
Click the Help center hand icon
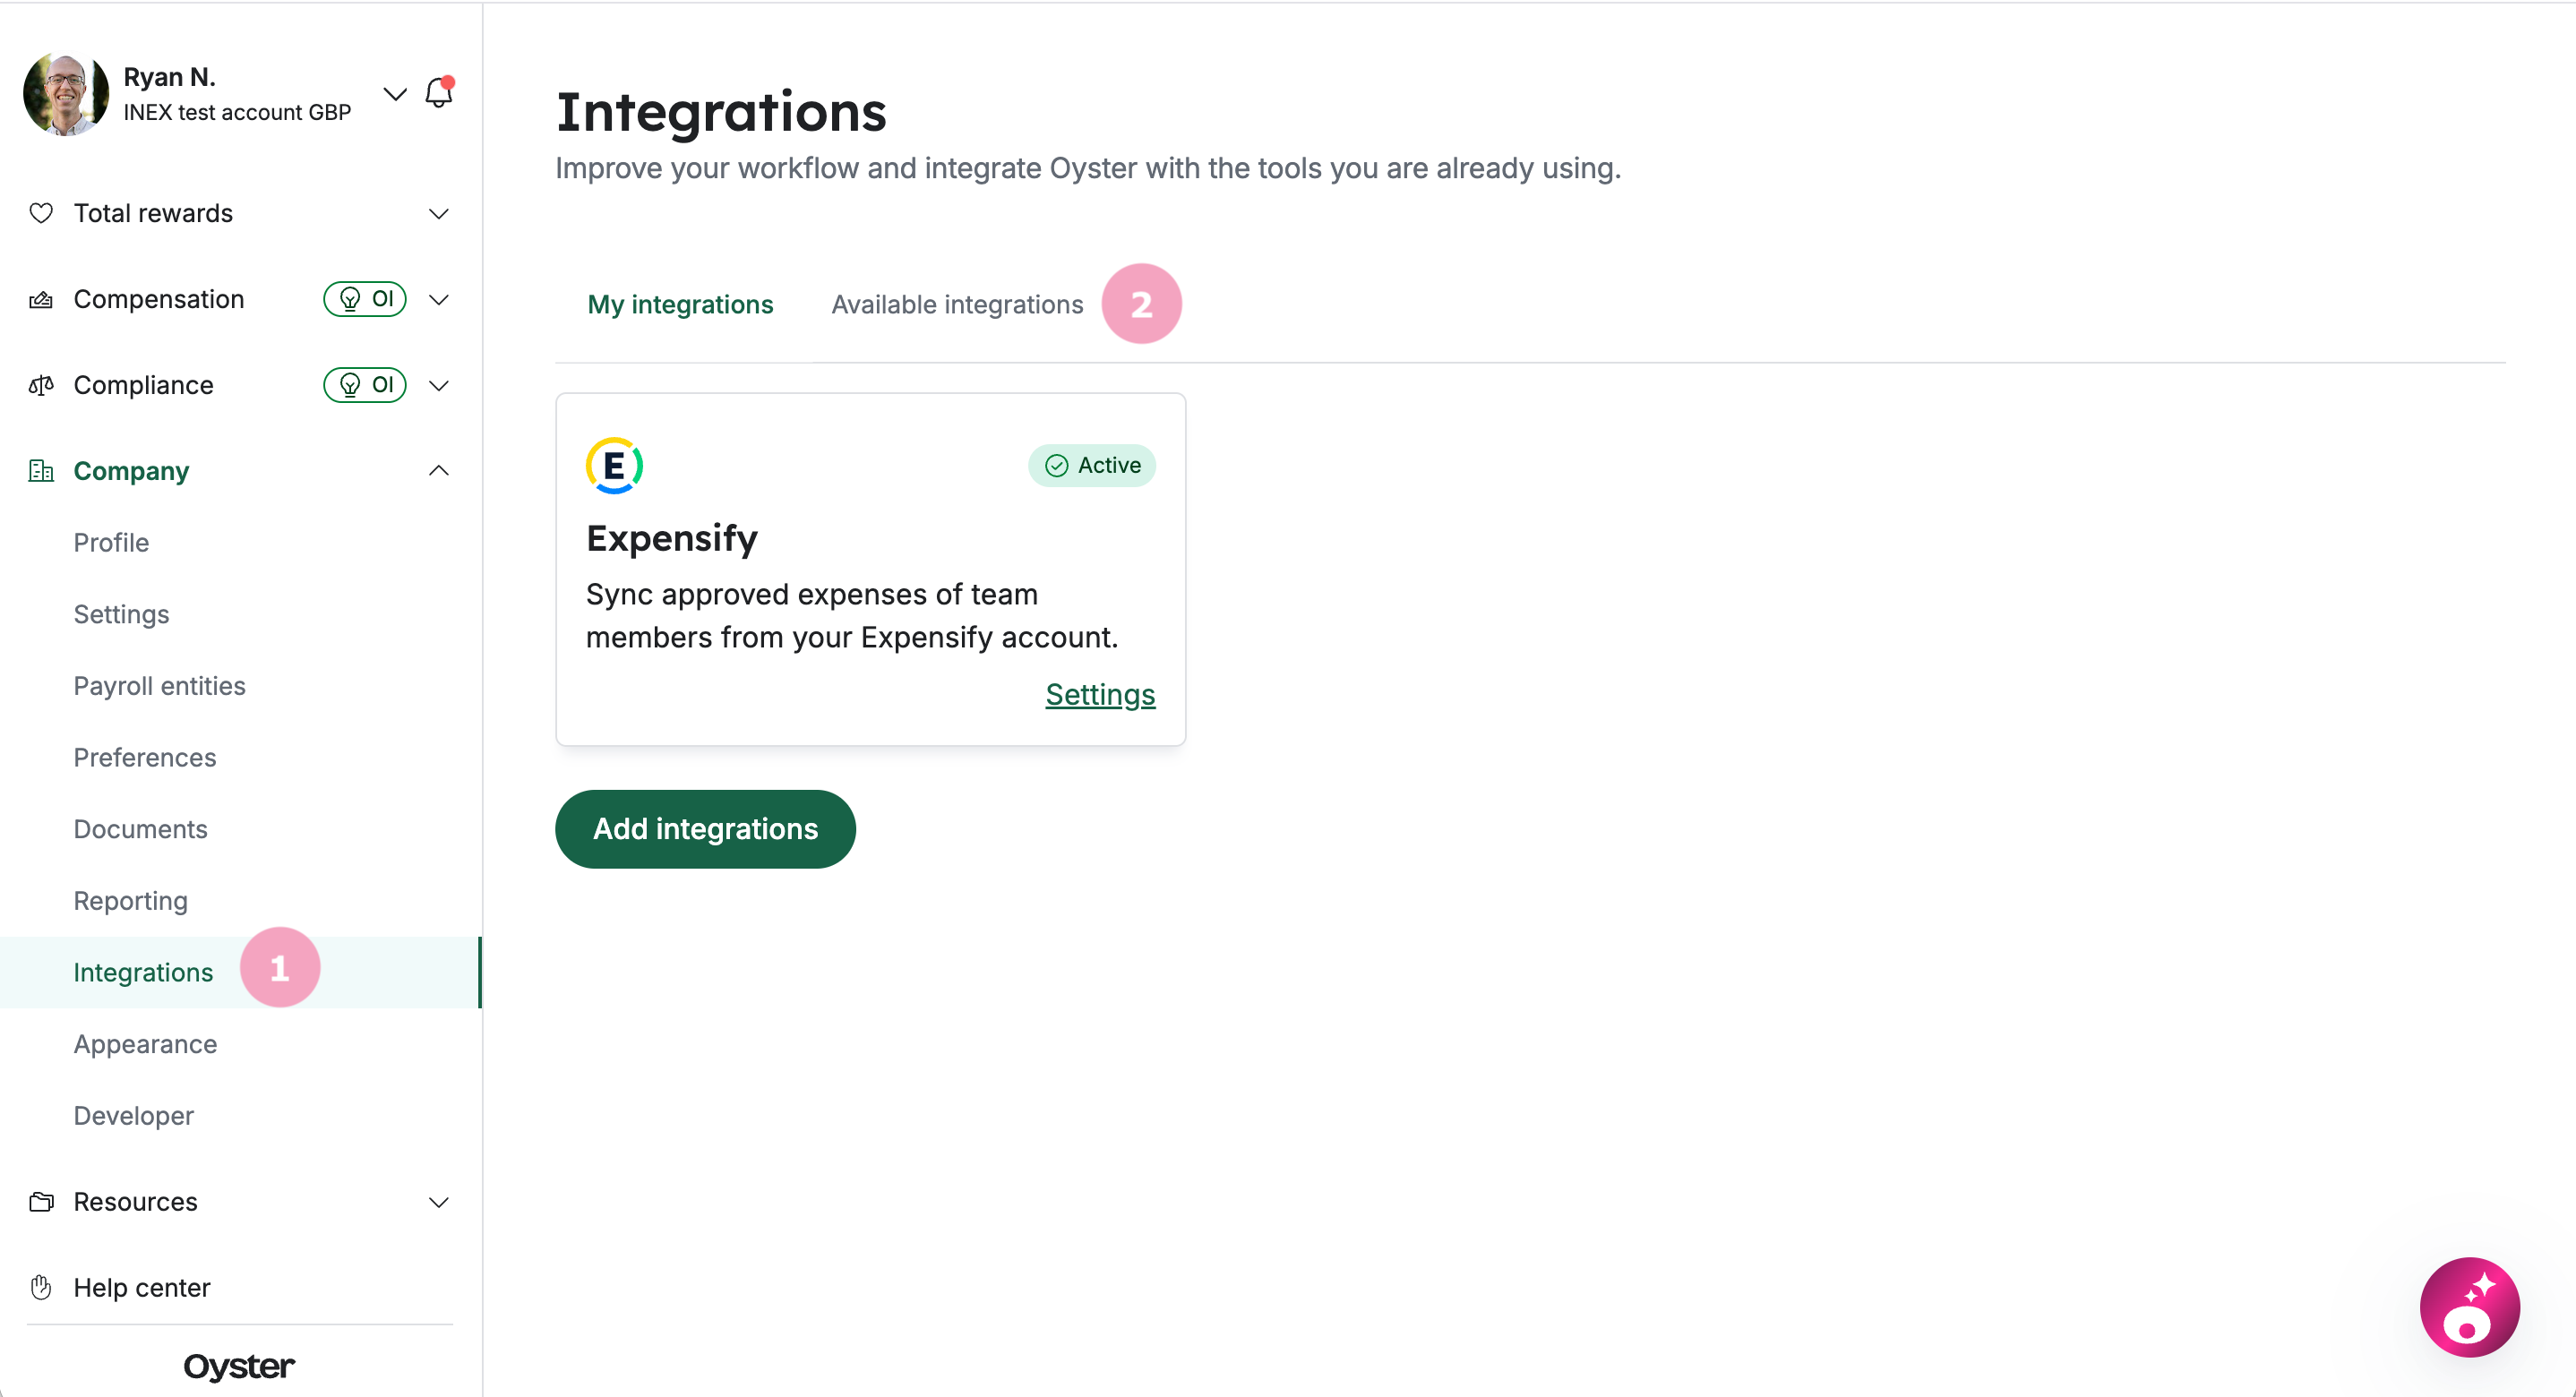click(41, 1288)
